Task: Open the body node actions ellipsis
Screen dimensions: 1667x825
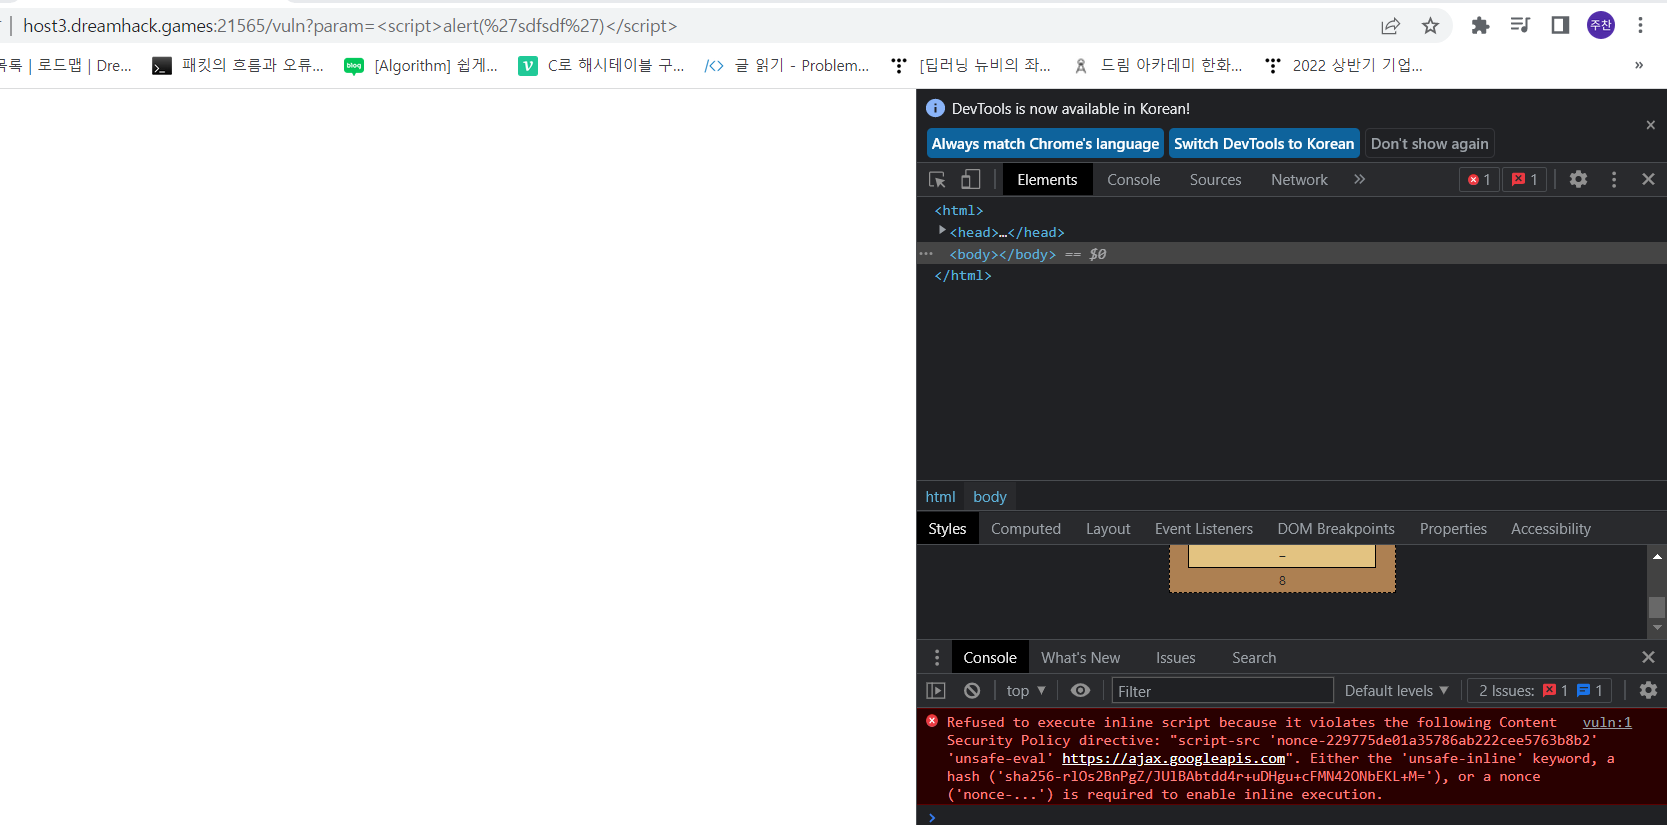Action: click(926, 254)
